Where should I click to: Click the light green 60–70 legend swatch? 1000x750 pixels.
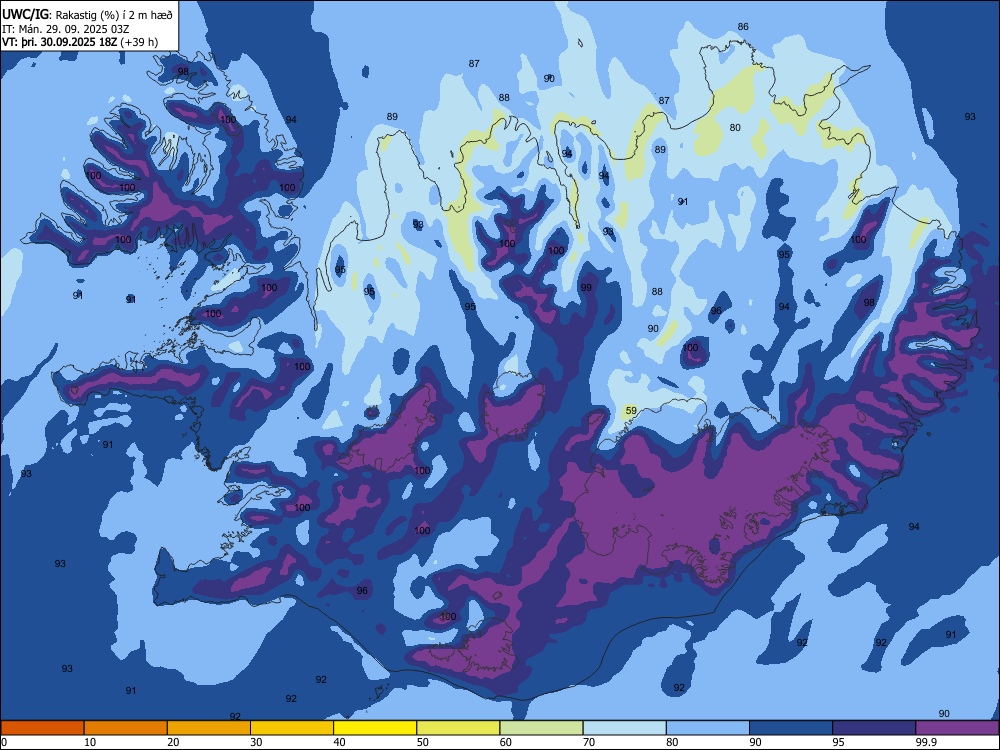[x=541, y=728]
